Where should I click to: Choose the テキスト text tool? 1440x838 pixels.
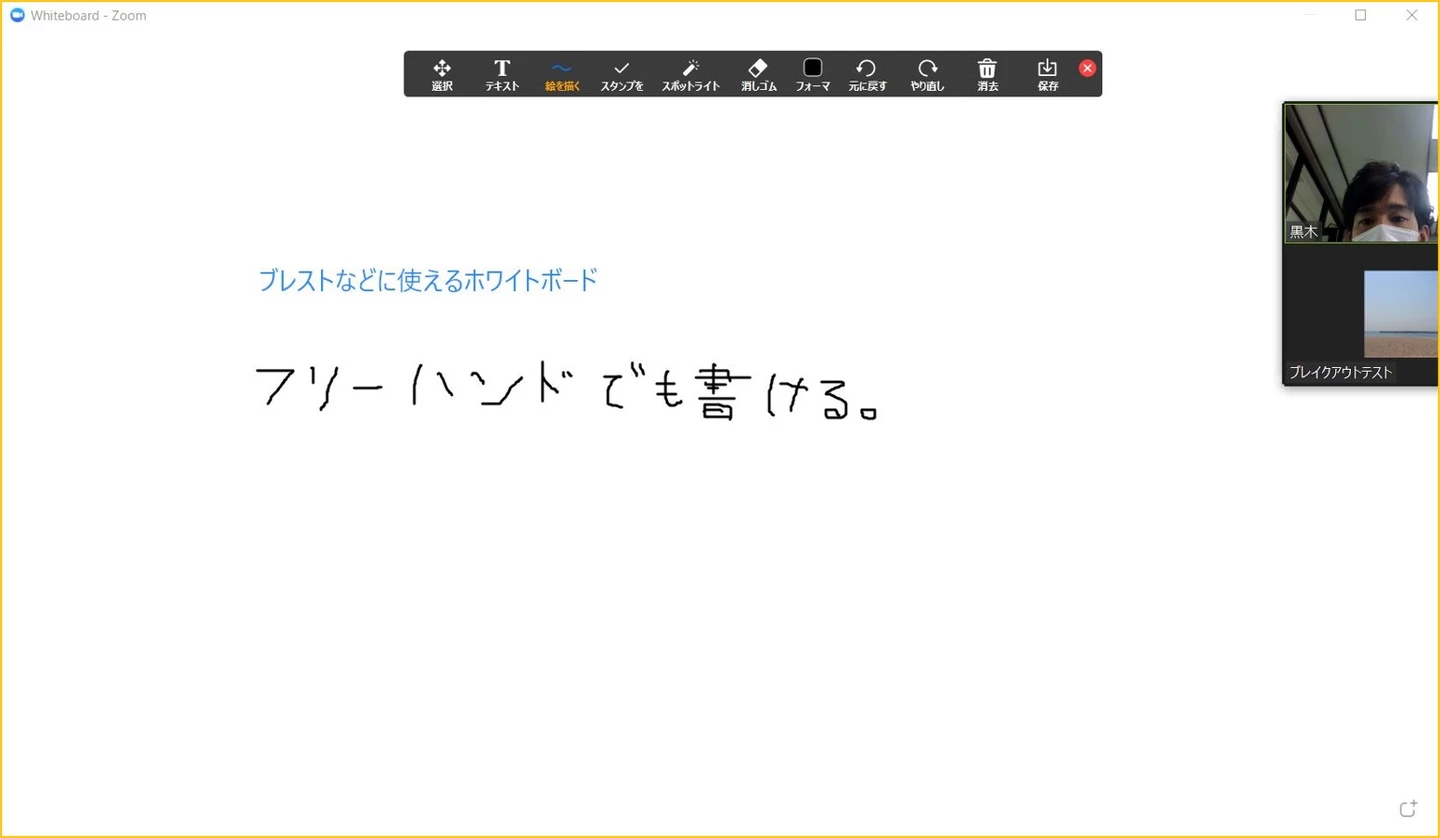(502, 75)
